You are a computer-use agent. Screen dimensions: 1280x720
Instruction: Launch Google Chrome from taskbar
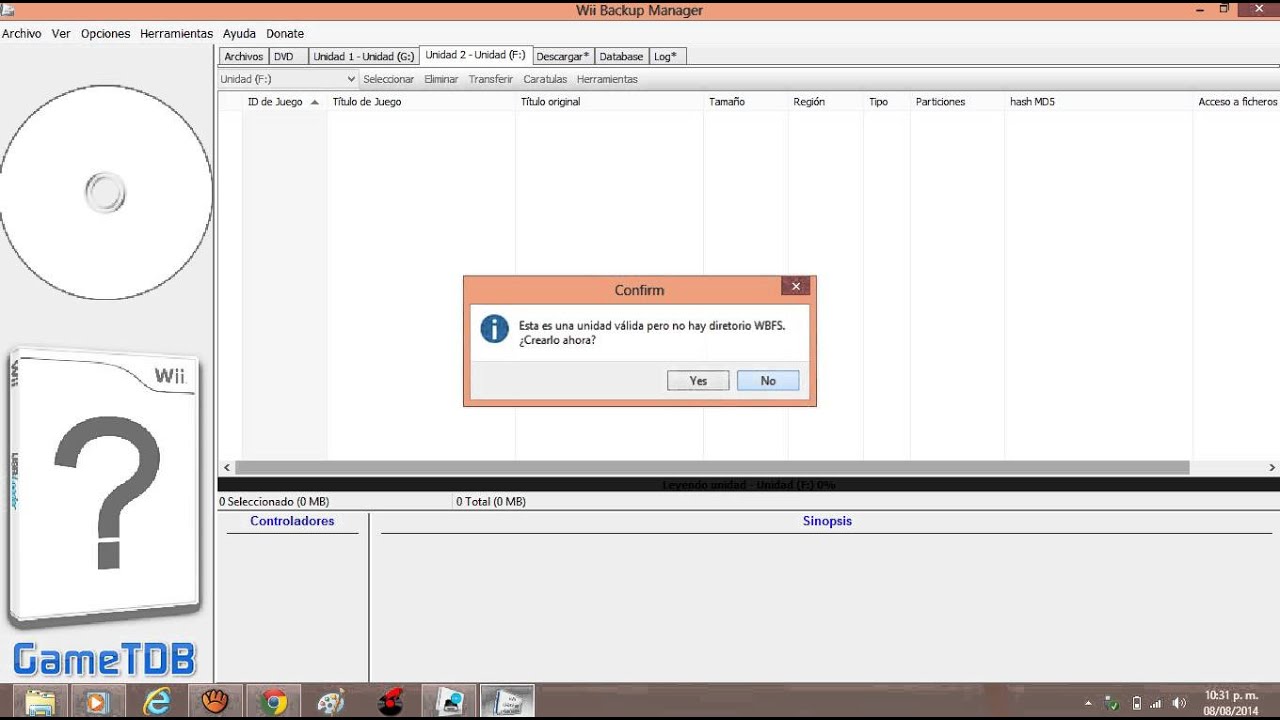point(274,702)
